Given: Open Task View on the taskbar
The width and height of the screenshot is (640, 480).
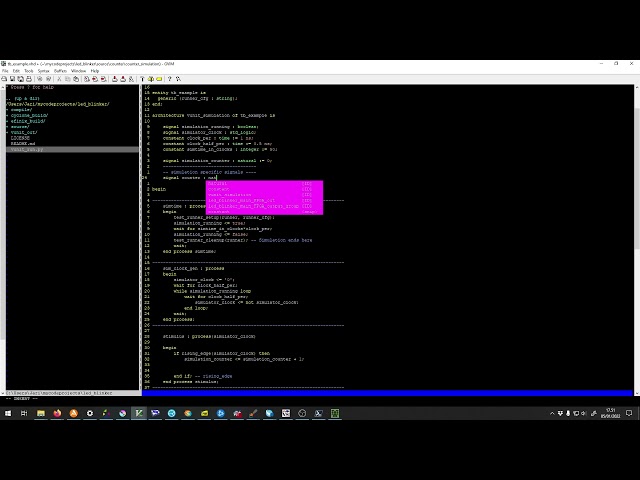Looking at the screenshot, I should (24, 413).
